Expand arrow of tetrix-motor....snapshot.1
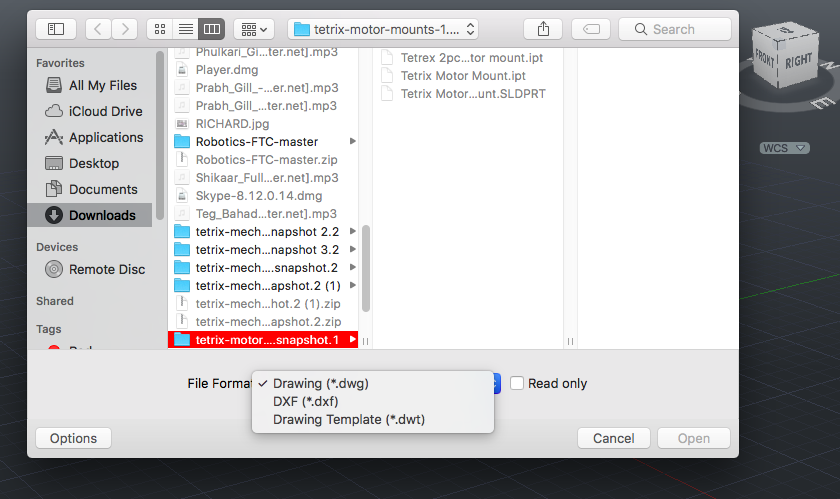Viewport: 840px width, 499px height. tap(352, 339)
